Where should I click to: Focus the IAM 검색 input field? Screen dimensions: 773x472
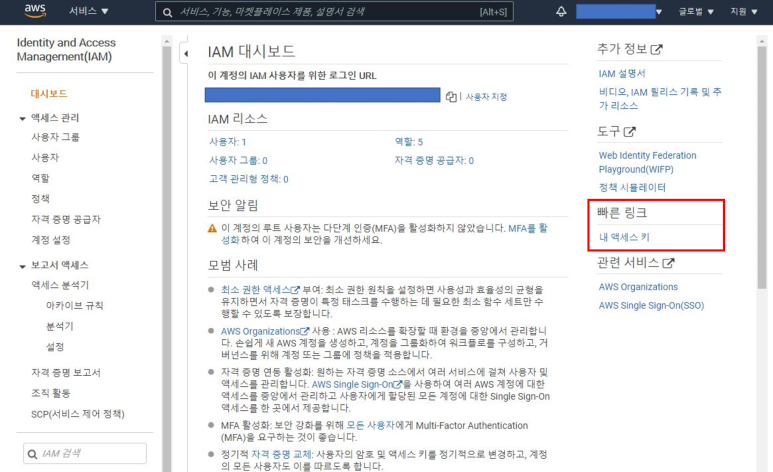pos(85,454)
